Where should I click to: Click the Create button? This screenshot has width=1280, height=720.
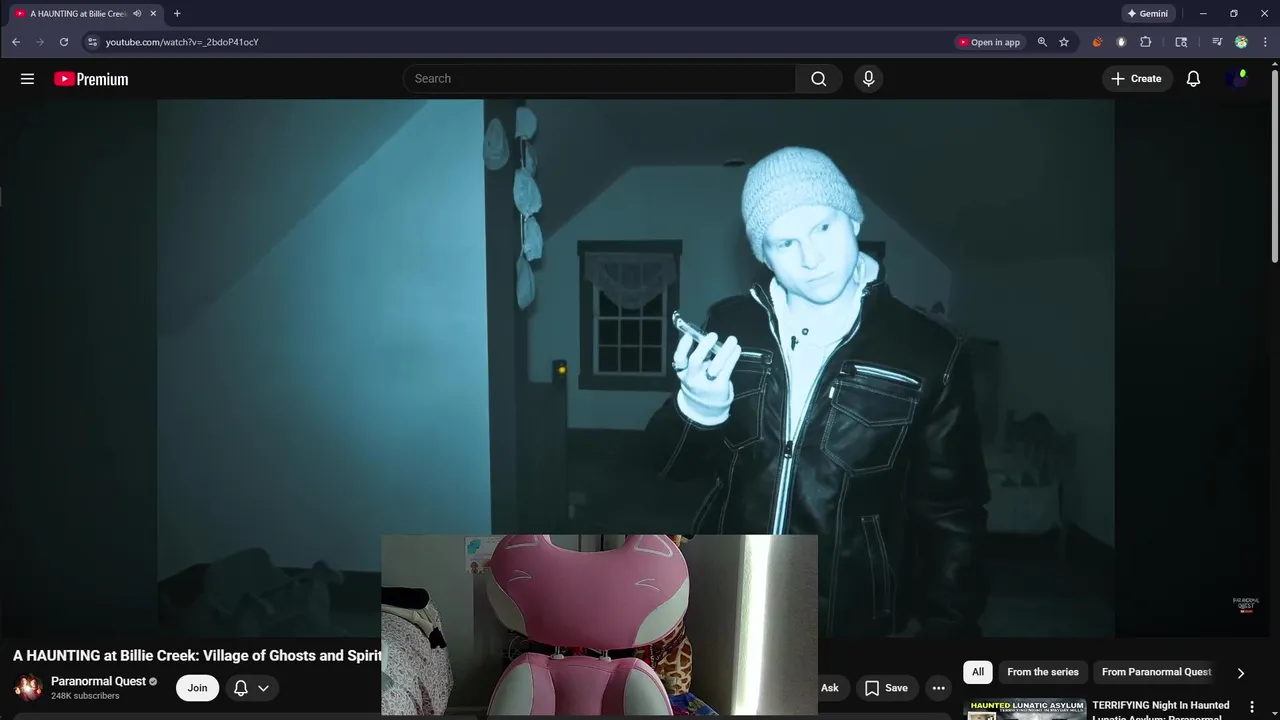point(1136,79)
